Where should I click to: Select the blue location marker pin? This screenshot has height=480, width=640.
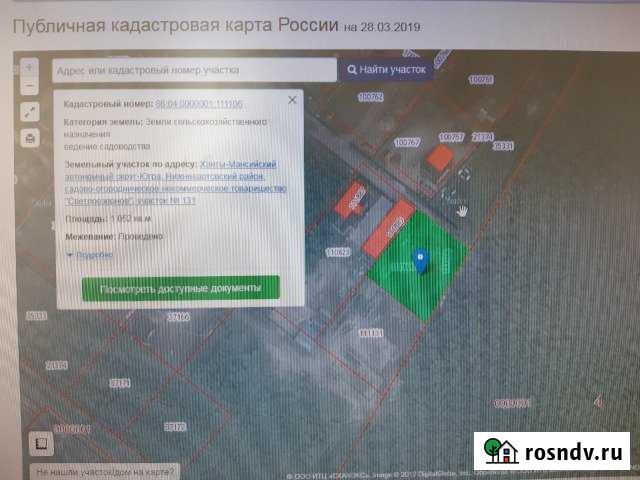420,260
